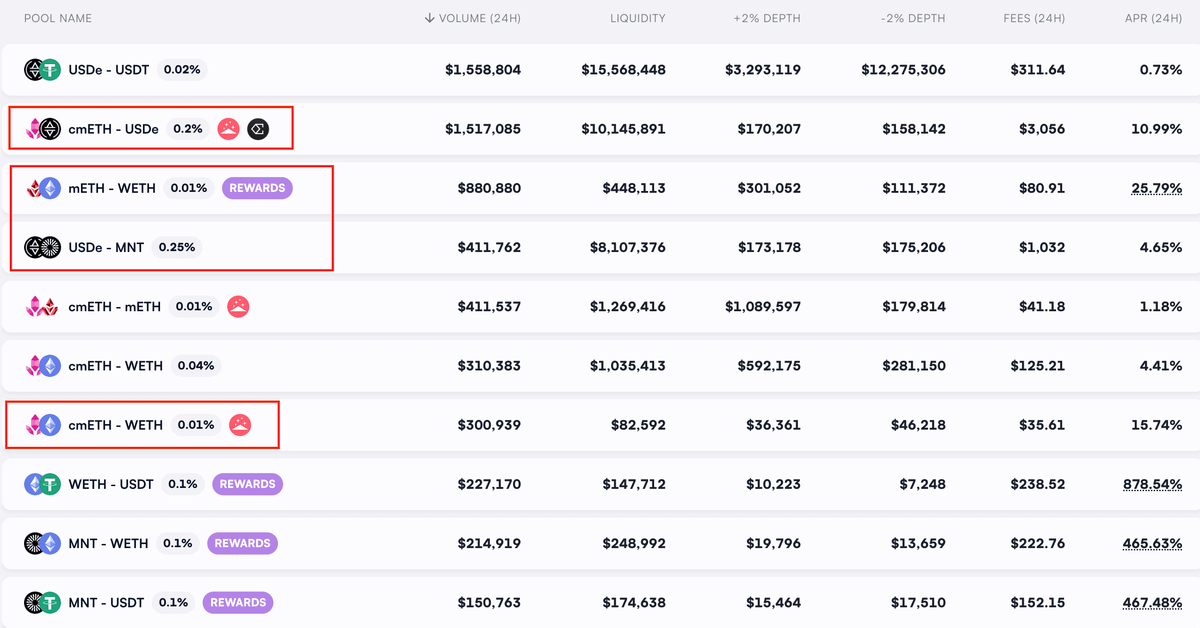This screenshot has height=628, width=1200.
Task: Click the Fees (24H) column header
Action: [1034, 18]
